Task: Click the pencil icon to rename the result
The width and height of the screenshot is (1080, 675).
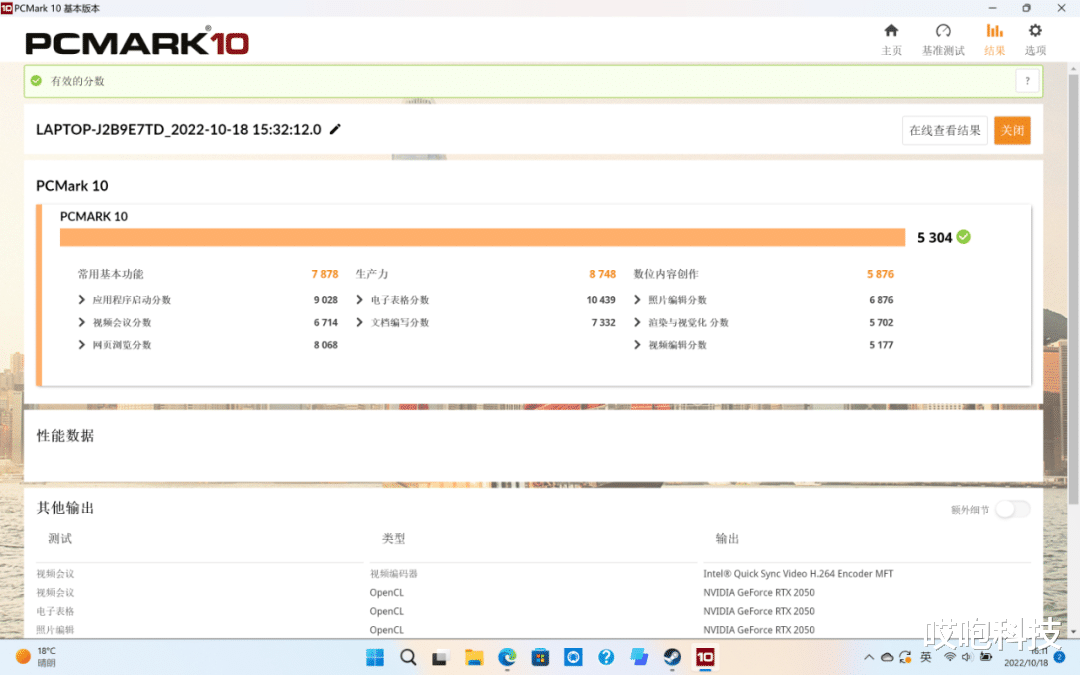Action: coord(335,130)
